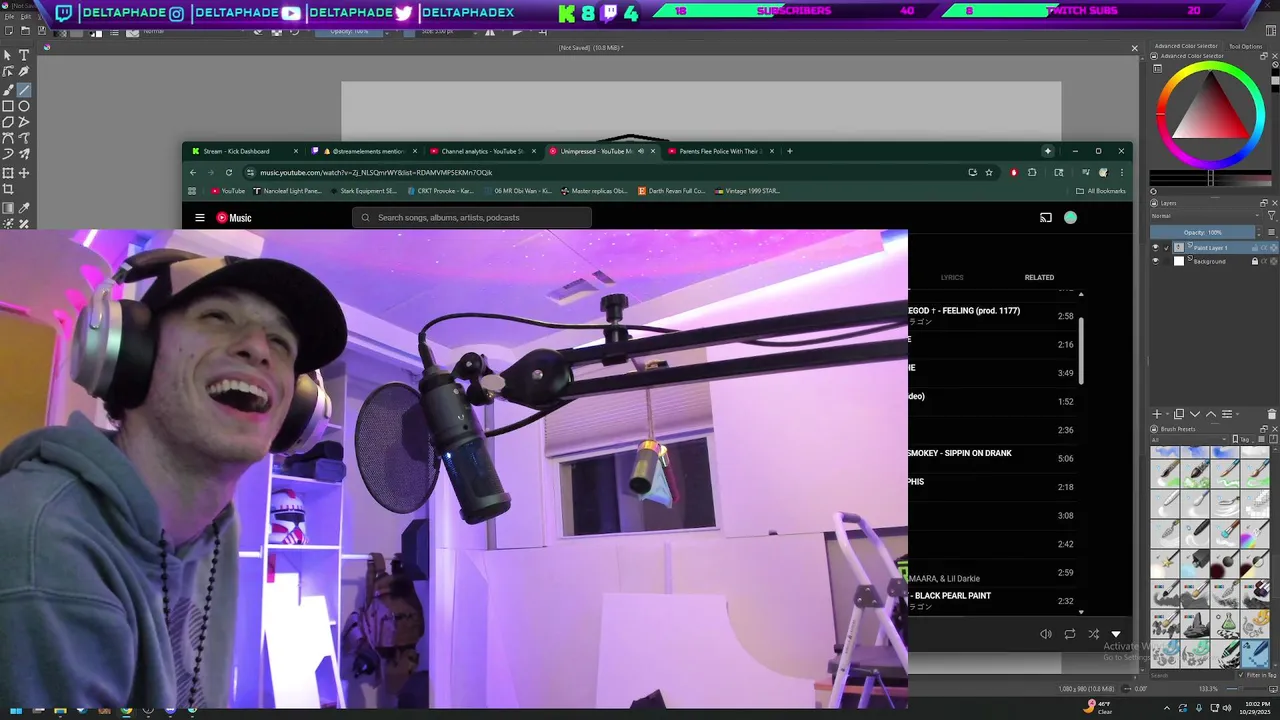1280x720 pixels.
Task: Select the Crop tool
Action: click(8, 189)
